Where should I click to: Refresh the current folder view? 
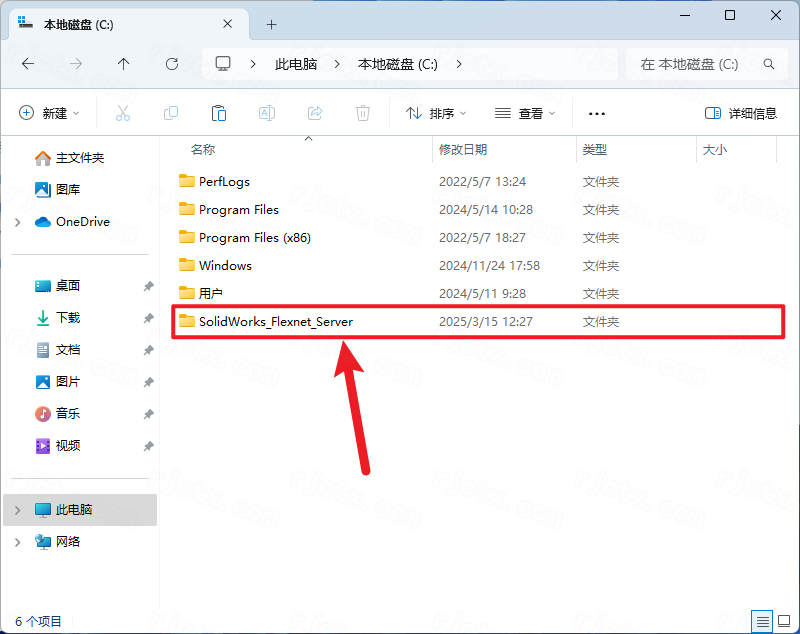click(x=171, y=64)
